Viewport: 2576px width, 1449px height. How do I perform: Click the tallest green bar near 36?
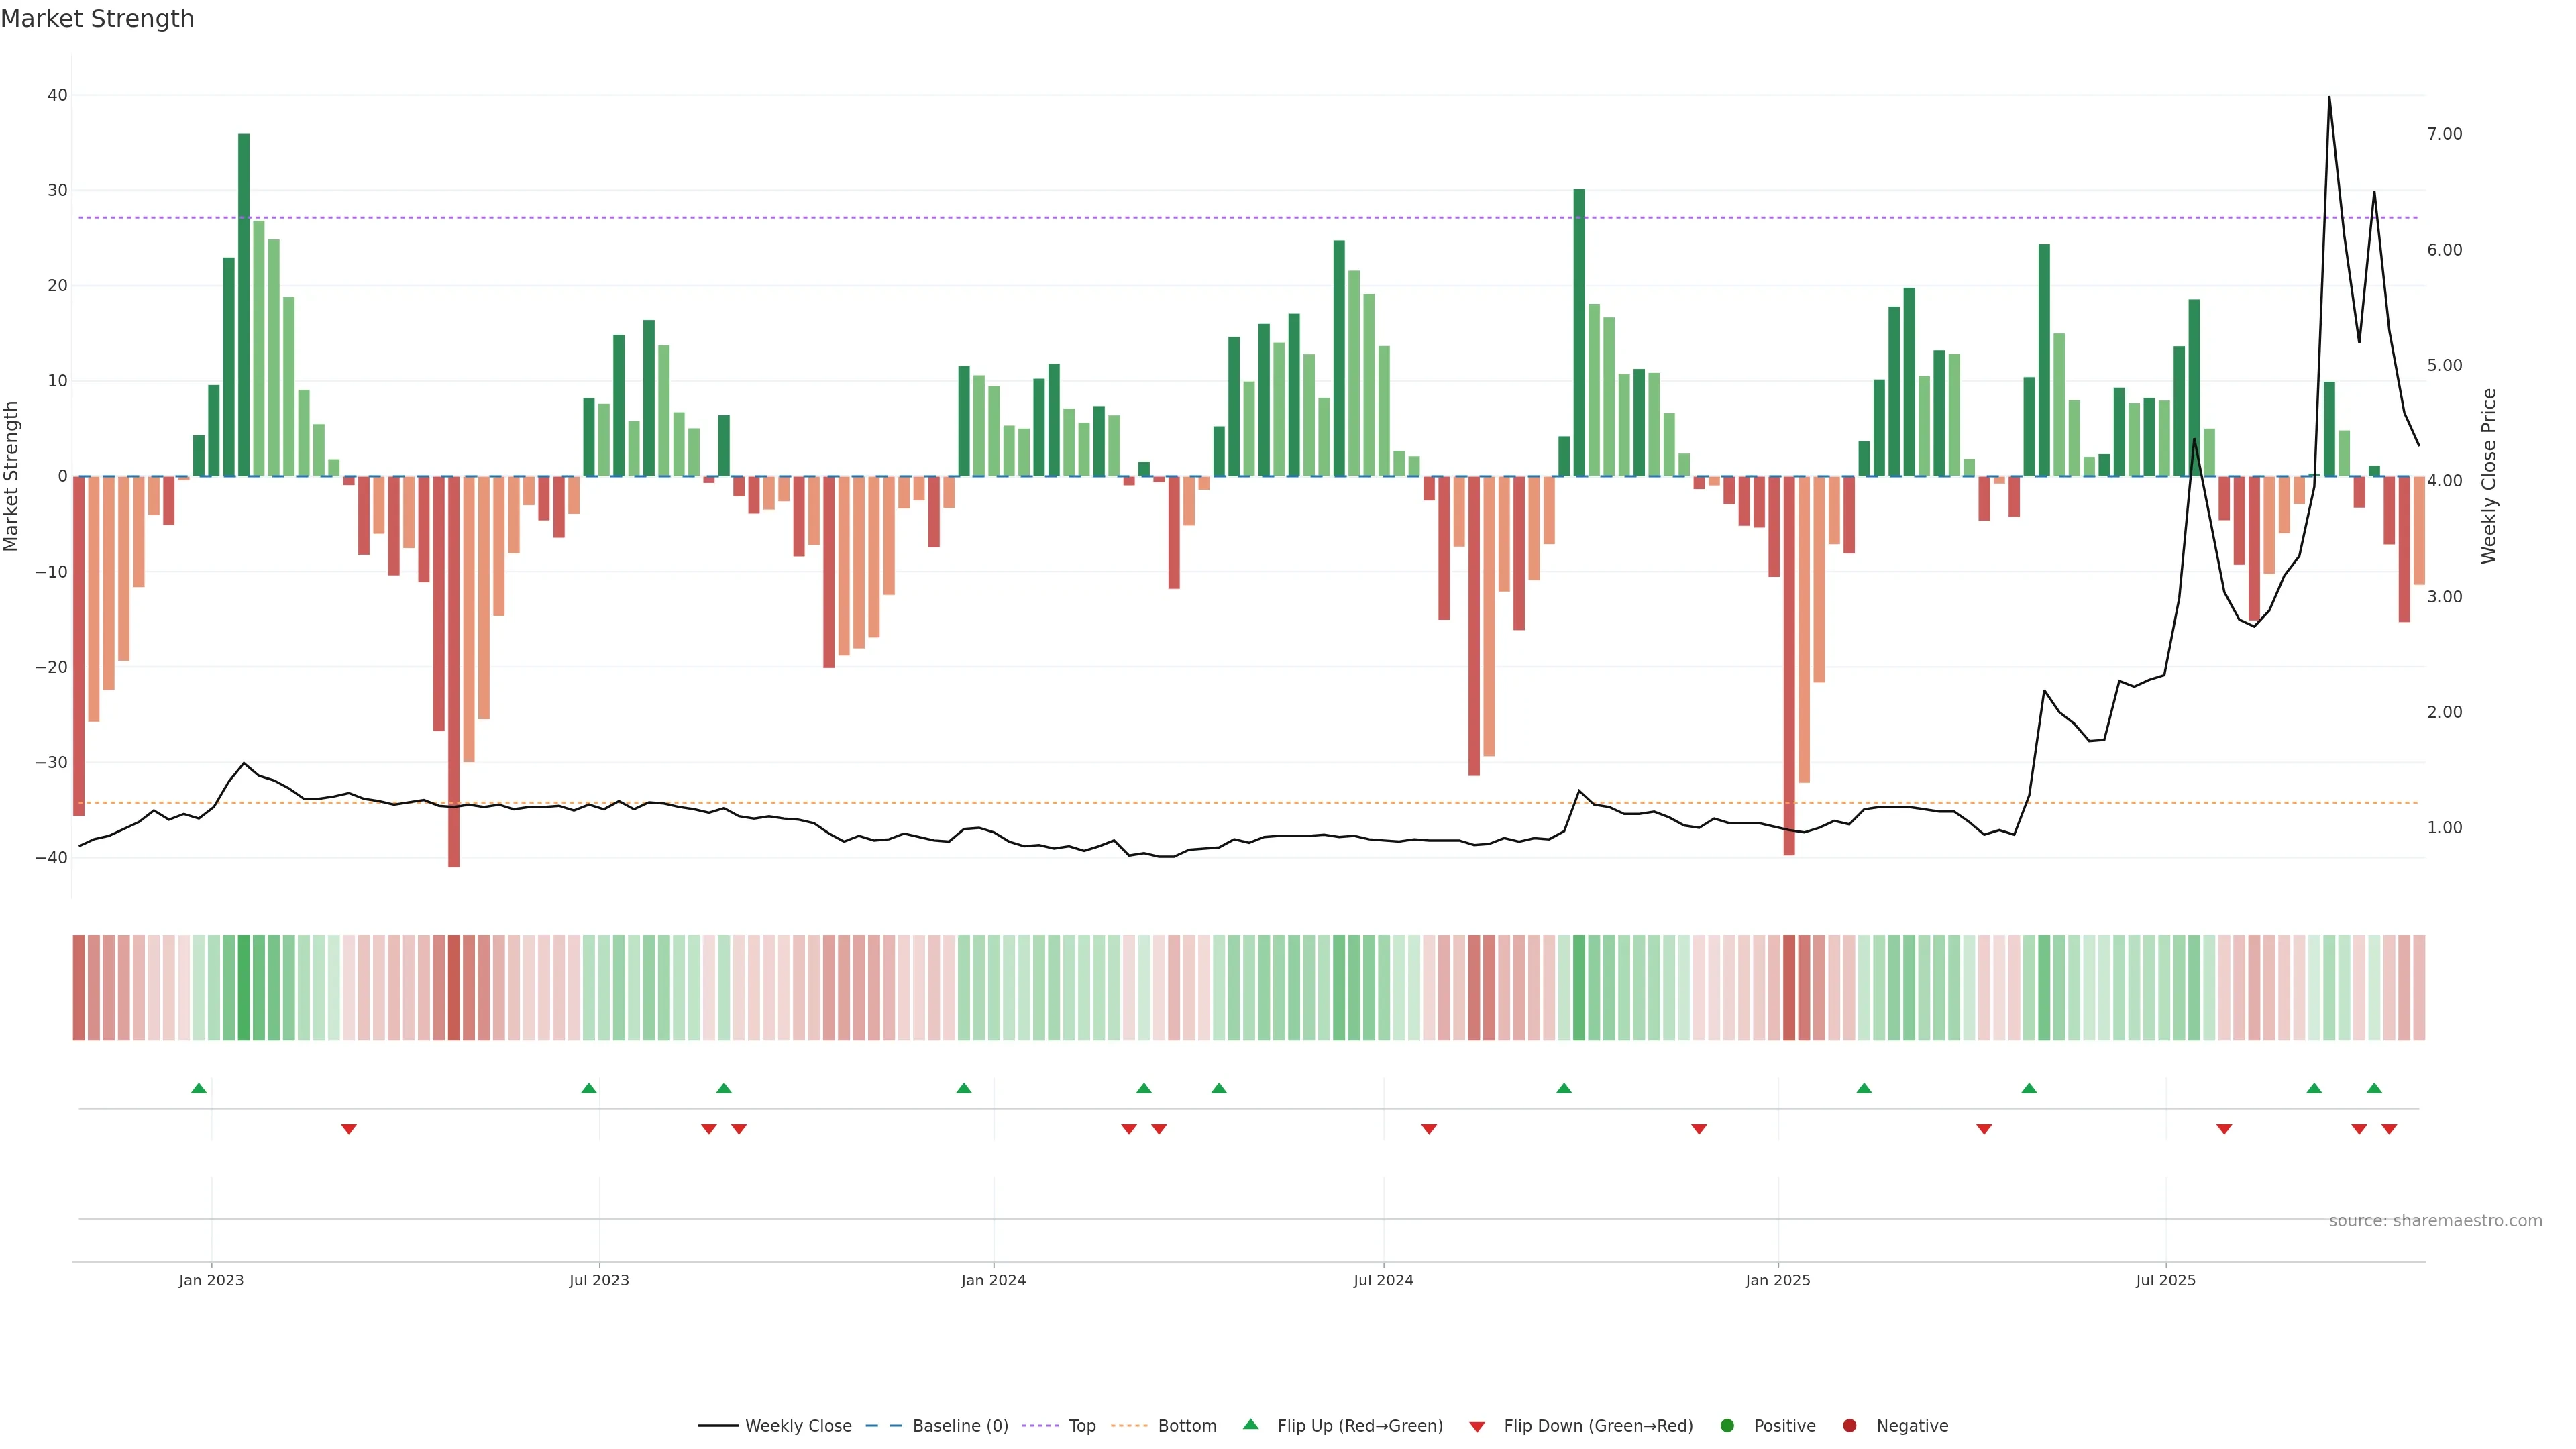244,300
